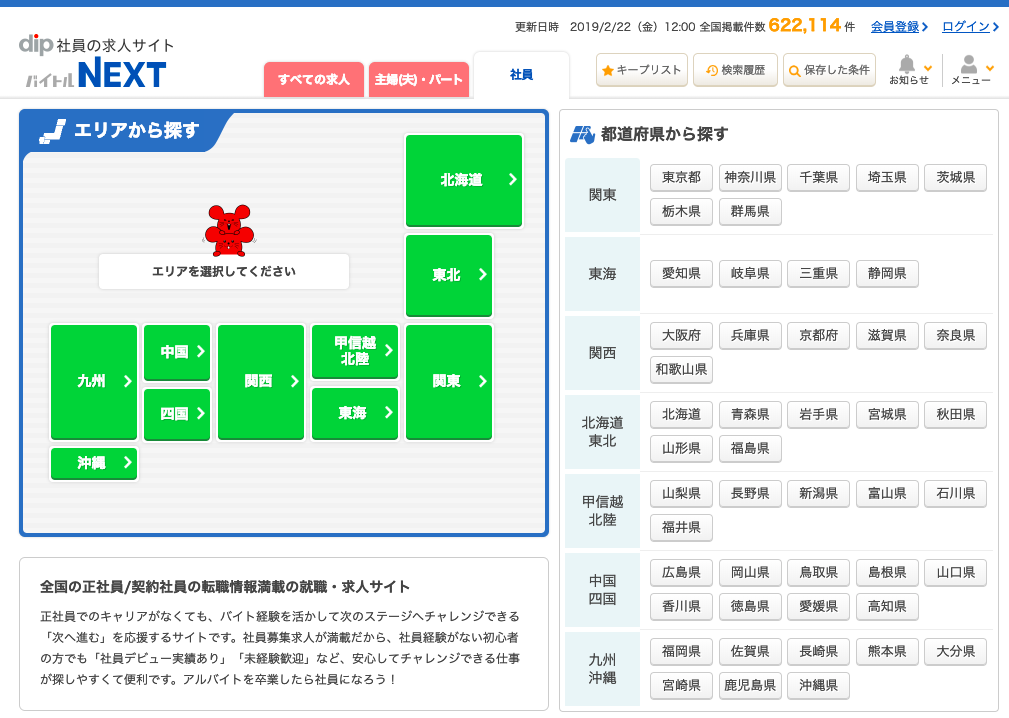This screenshot has height=718, width=1009.
Task: Click the red mouse mascot character
Action: click(231, 229)
